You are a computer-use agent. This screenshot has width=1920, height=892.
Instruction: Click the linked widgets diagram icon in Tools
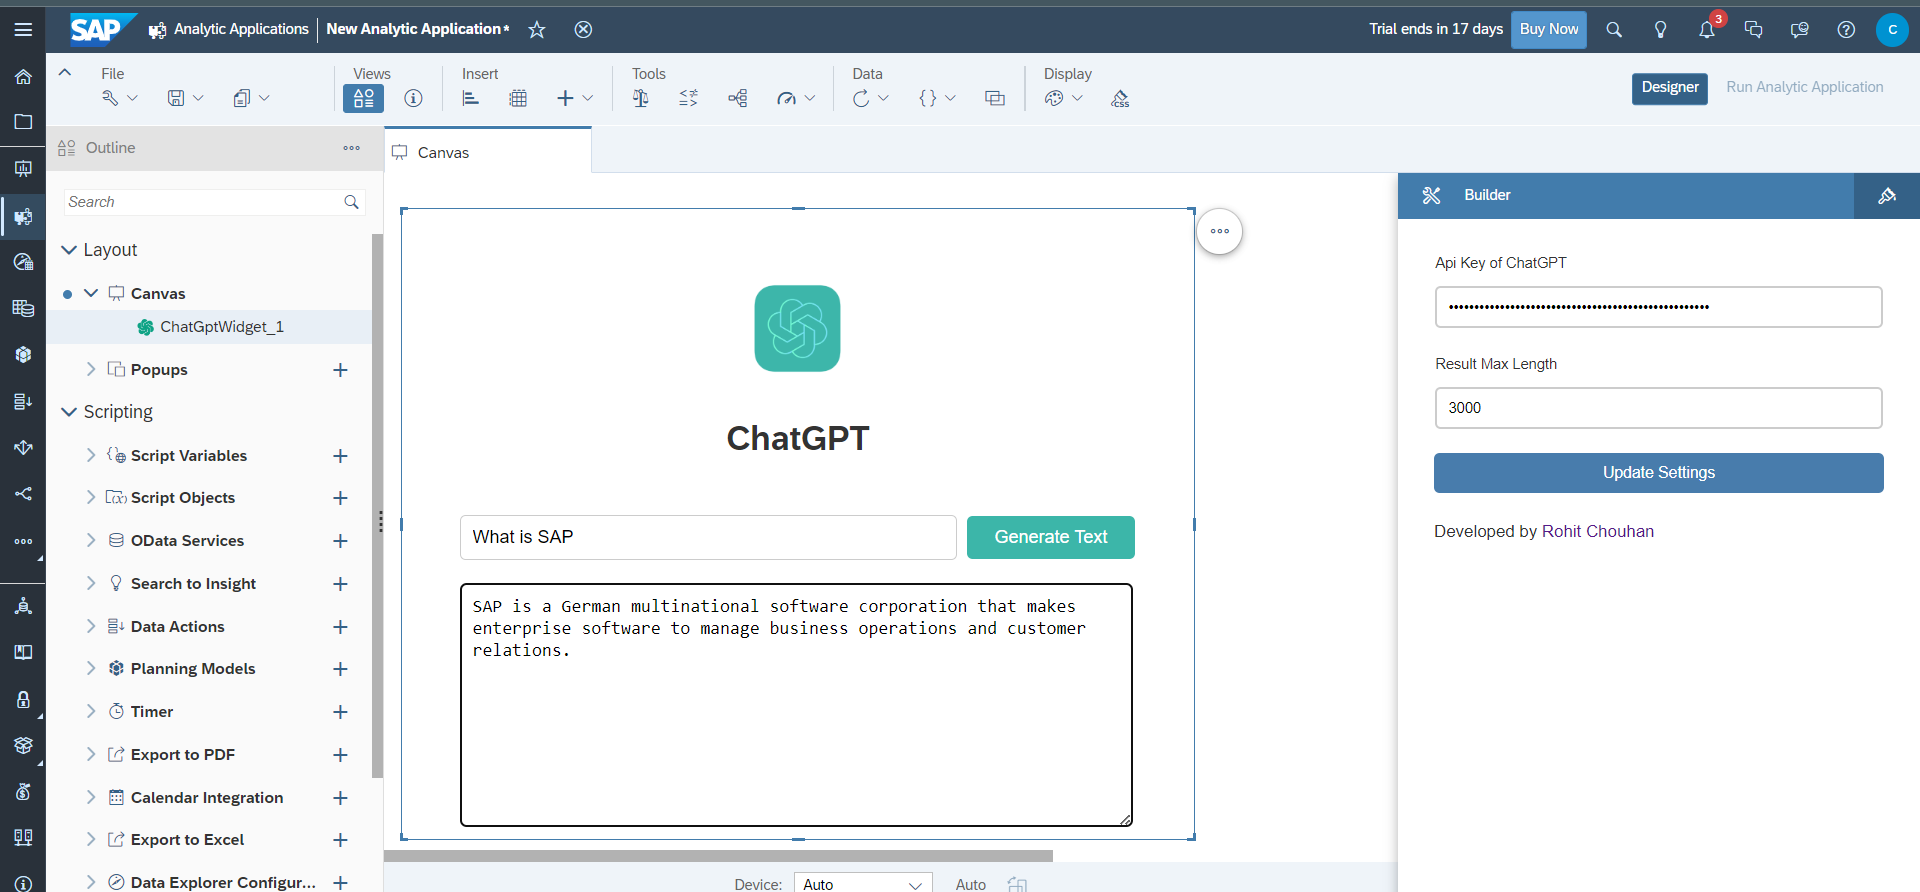(x=737, y=98)
